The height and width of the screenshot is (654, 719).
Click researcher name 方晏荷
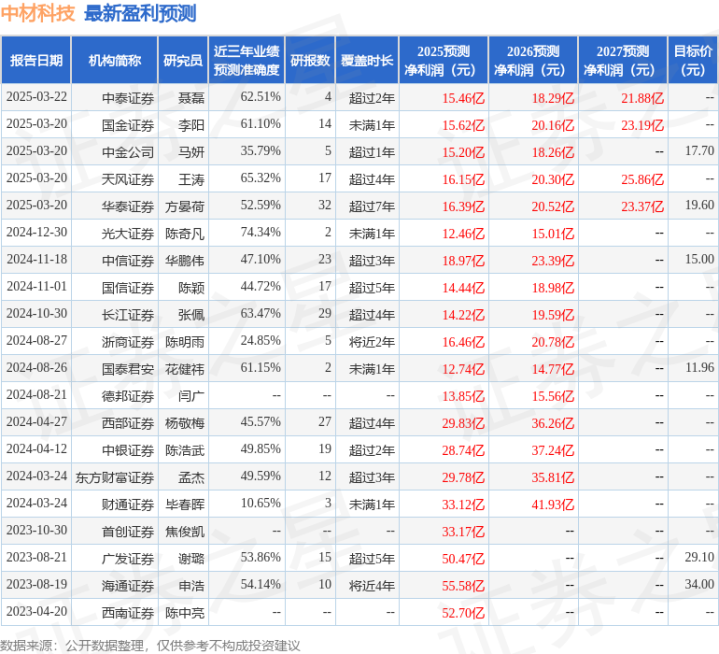185,206
